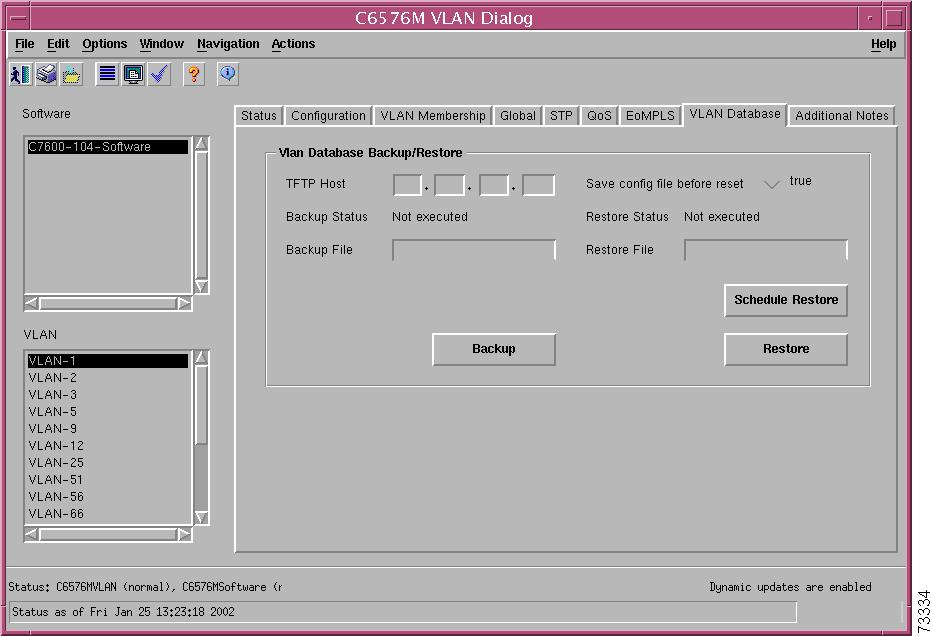Select VLAN-51 in the VLAN list
The width and height of the screenshot is (932, 636).
click(x=108, y=480)
